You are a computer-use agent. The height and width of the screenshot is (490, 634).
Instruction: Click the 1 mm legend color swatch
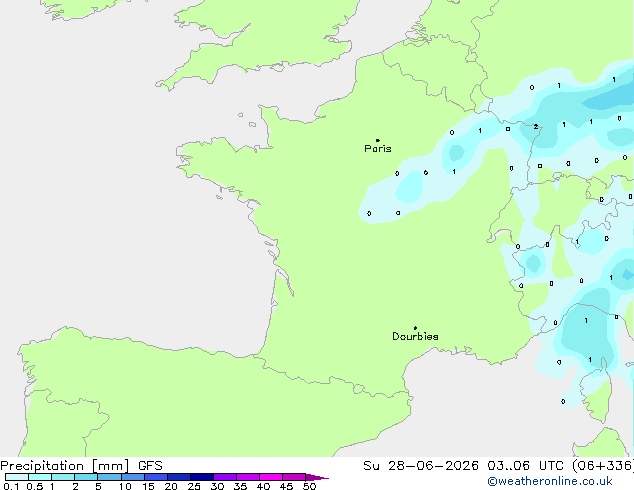click(x=63, y=477)
